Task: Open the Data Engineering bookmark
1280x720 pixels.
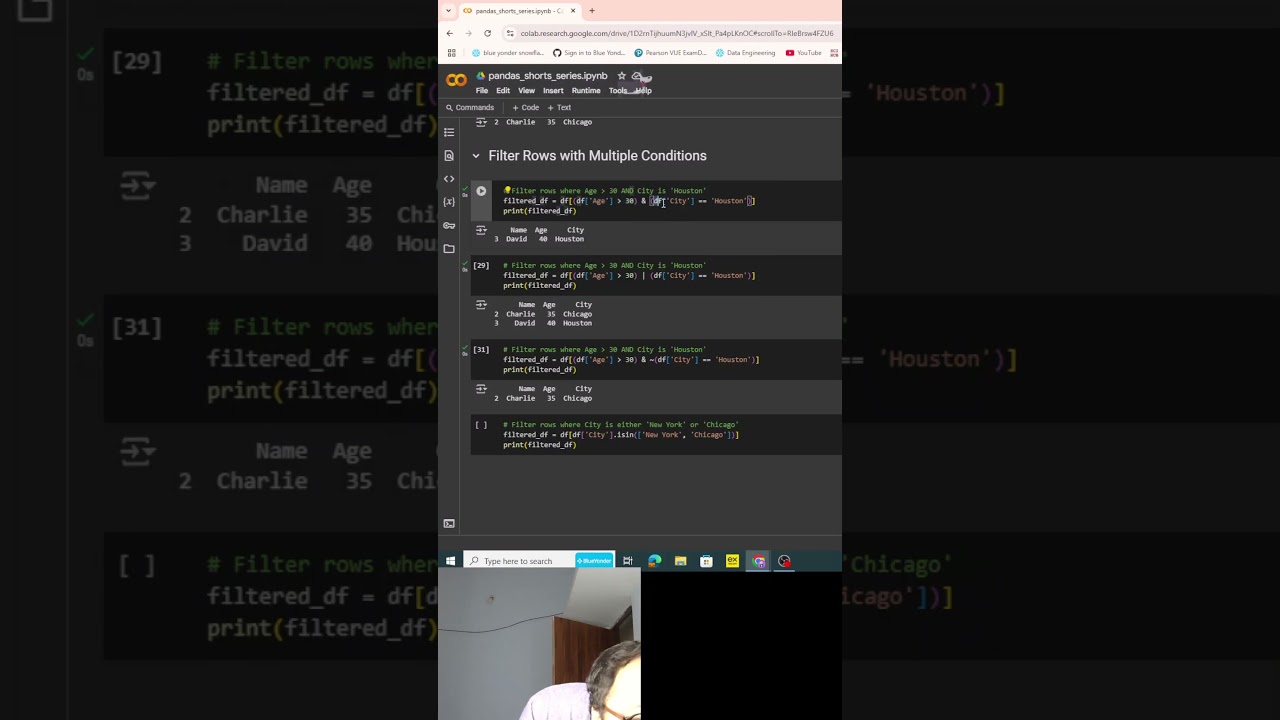Action: click(x=745, y=53)
